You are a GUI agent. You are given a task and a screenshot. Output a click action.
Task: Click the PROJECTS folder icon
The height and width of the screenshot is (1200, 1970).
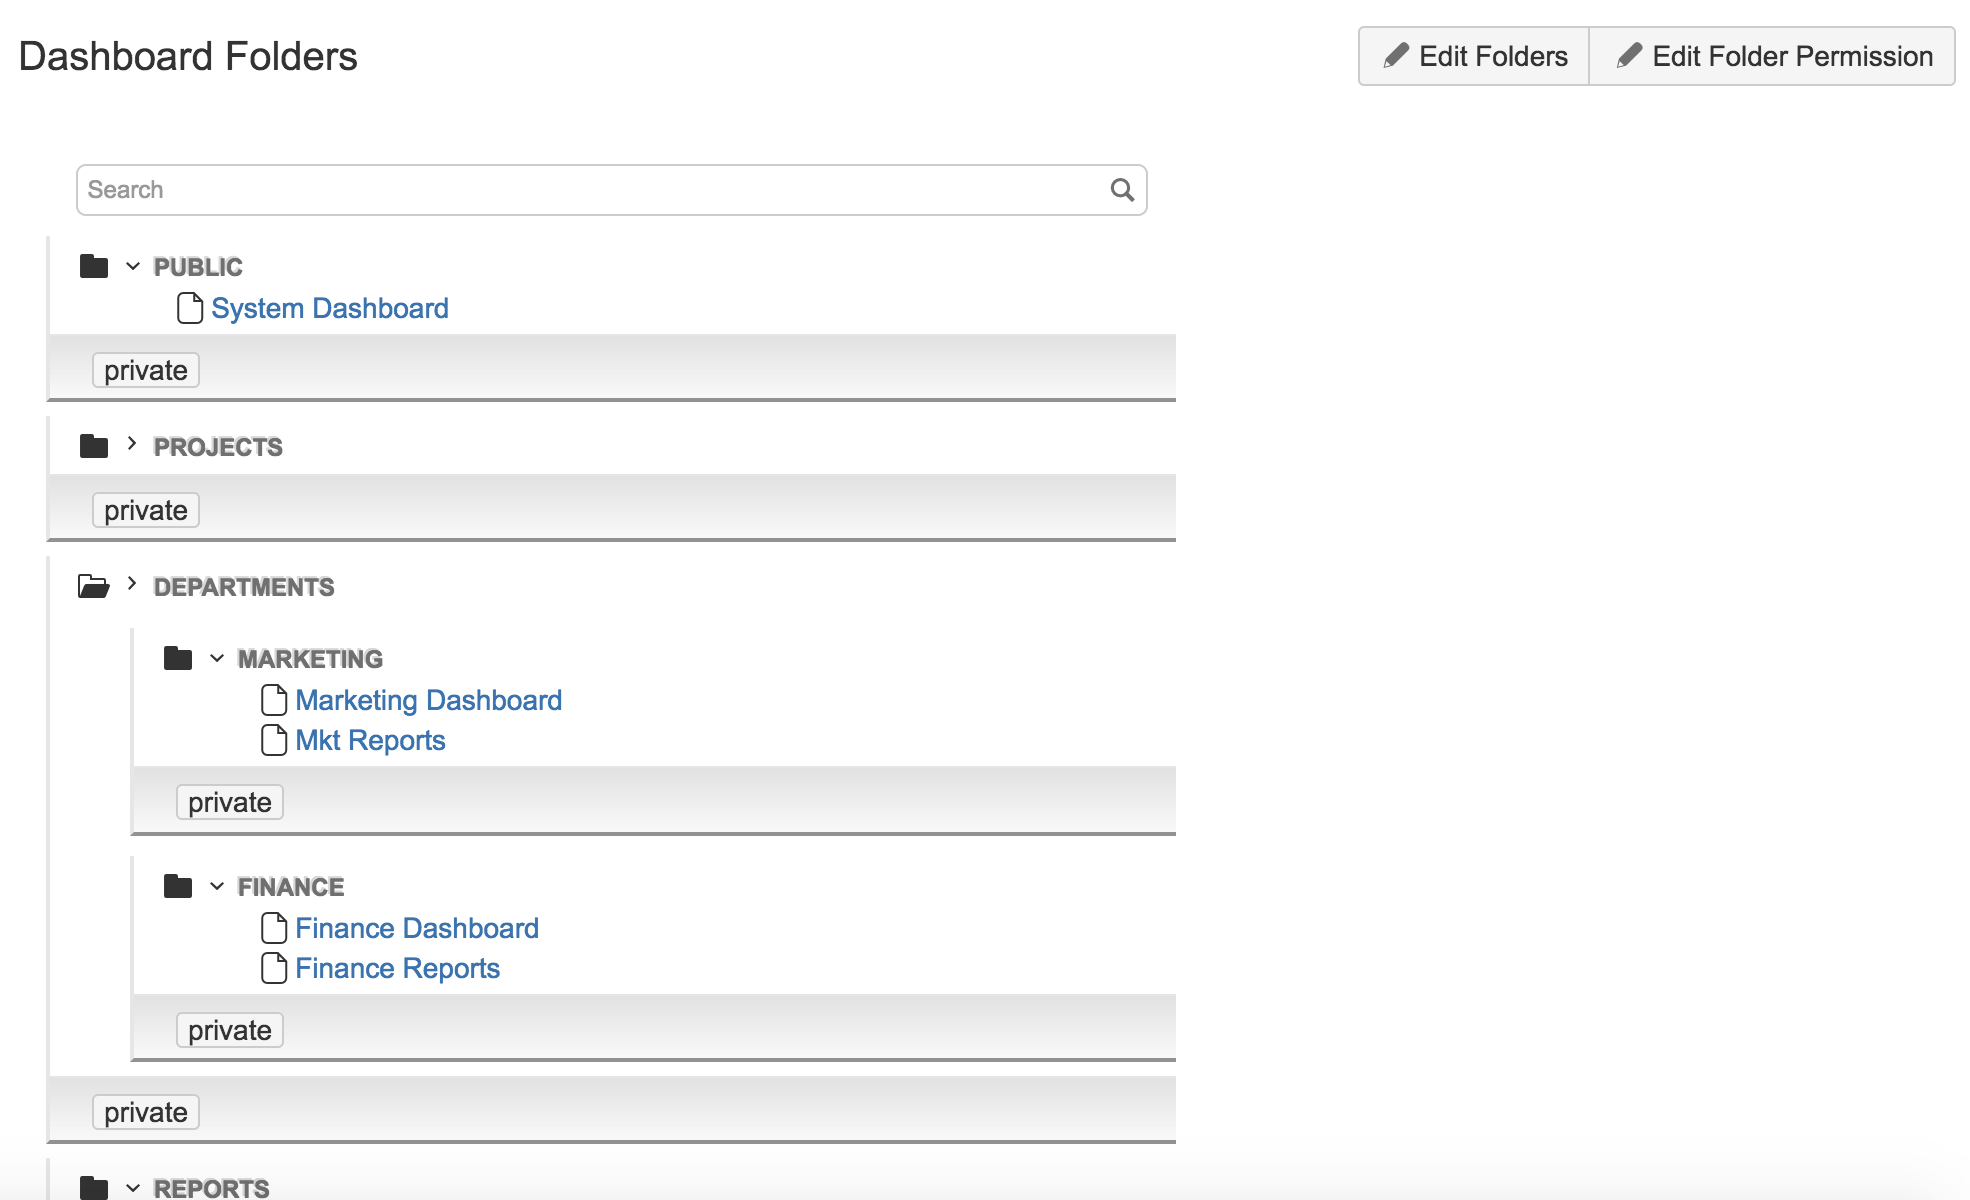click(94, 446)
